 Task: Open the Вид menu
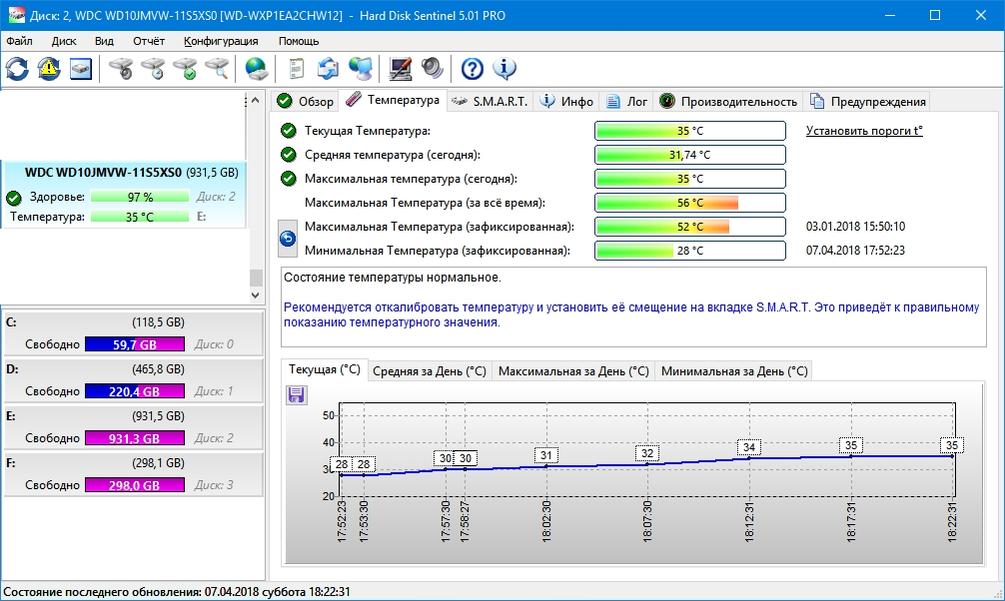click(x=104, y=41)
